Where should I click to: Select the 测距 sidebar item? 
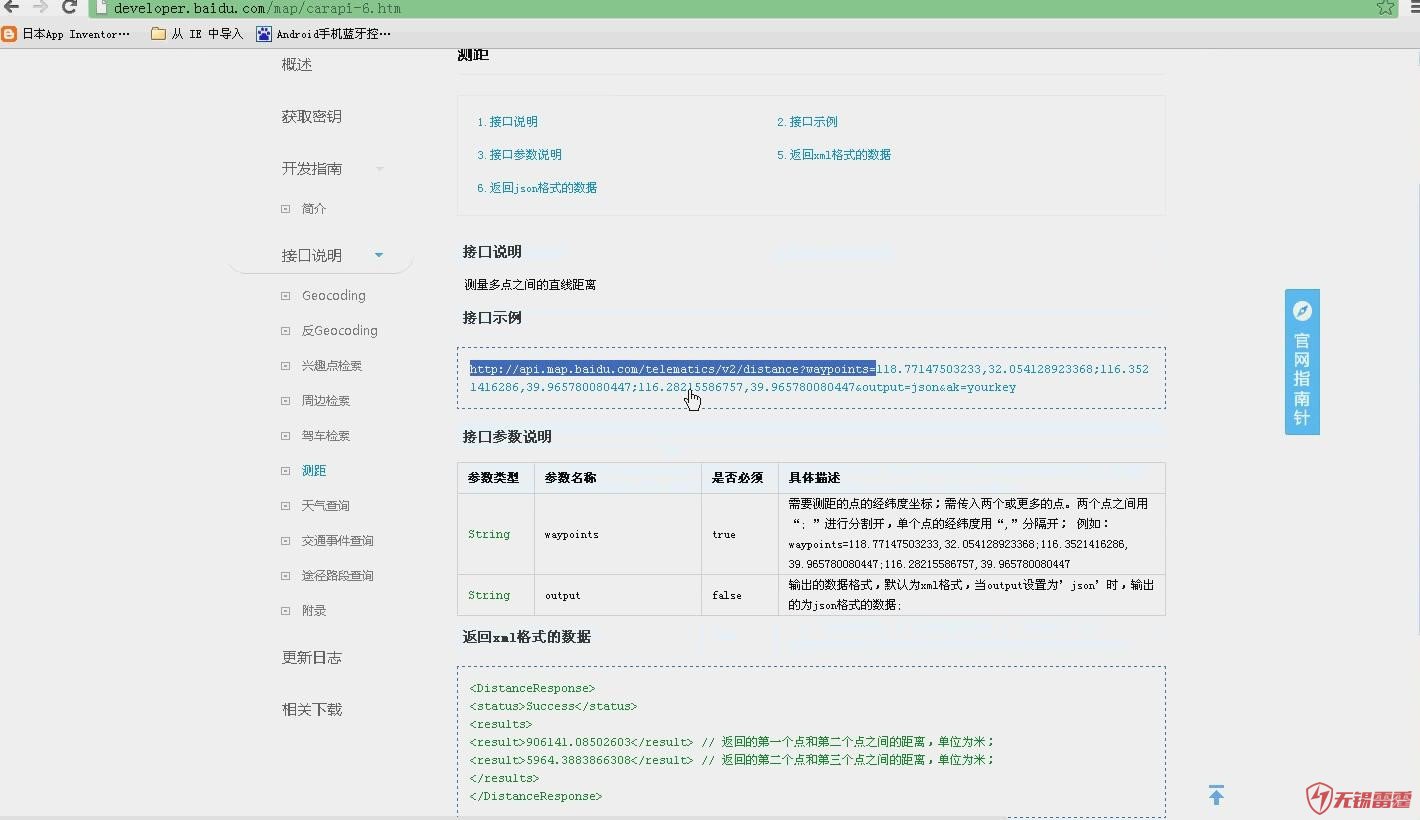click(x=314, y=471)
